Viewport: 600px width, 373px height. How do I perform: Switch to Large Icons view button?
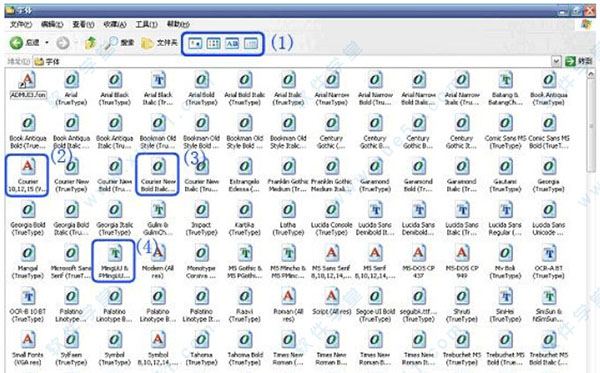click(195, 44)
